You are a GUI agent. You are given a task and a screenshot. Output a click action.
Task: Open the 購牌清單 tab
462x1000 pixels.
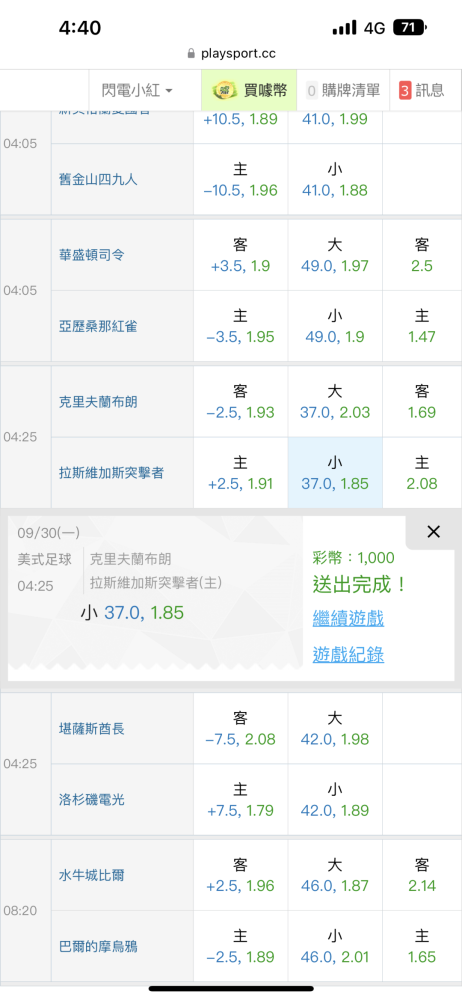(x=343, y=91)
